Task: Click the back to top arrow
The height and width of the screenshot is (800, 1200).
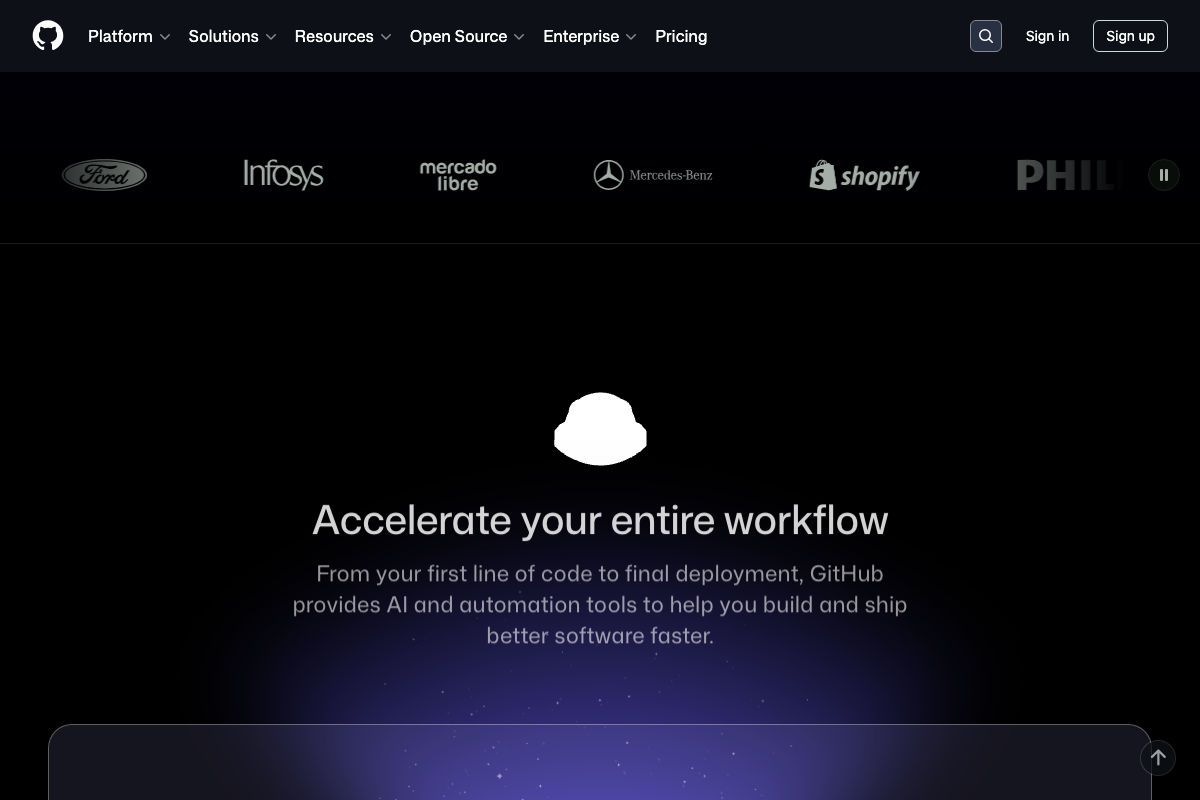Action: (x=1158, y=757)
